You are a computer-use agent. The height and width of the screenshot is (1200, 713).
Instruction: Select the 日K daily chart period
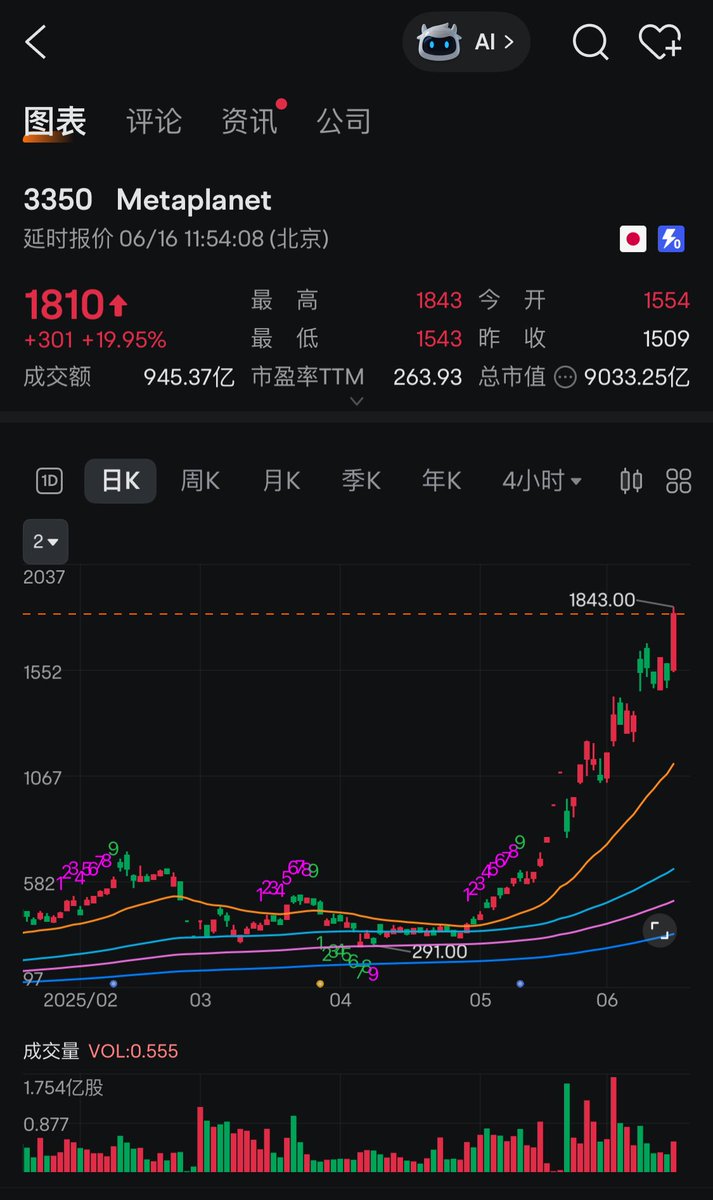click(120, 481)
